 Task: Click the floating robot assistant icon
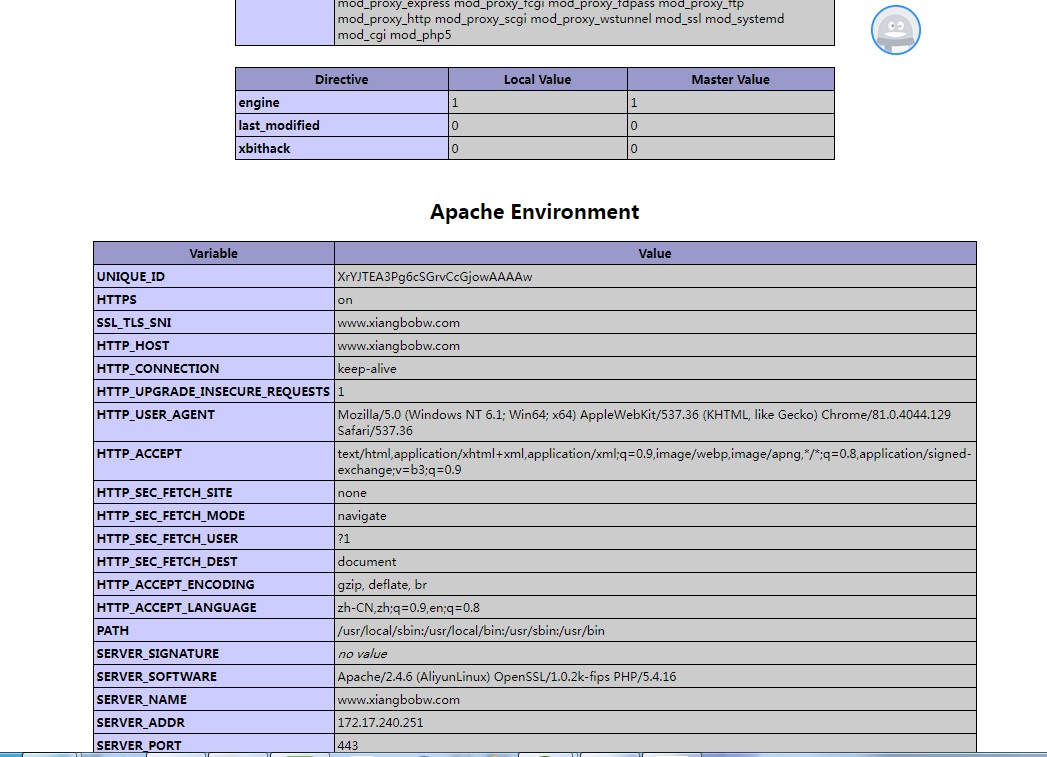895,30
